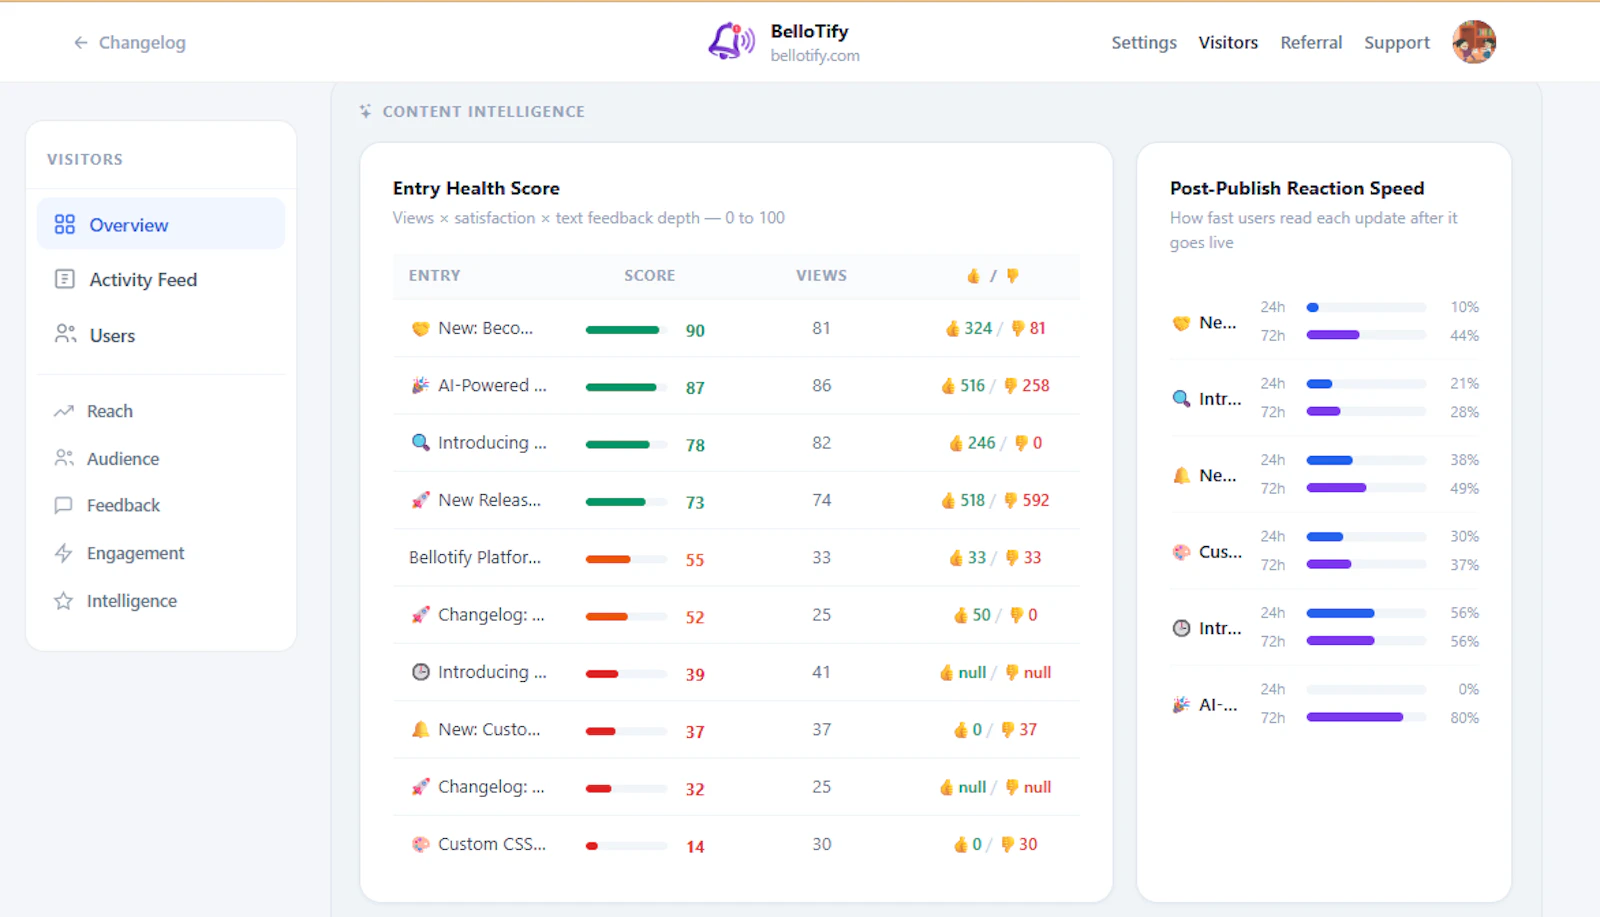Click the score value 87
Viewport: 1600px width, 917px height.
click(695, 388)
